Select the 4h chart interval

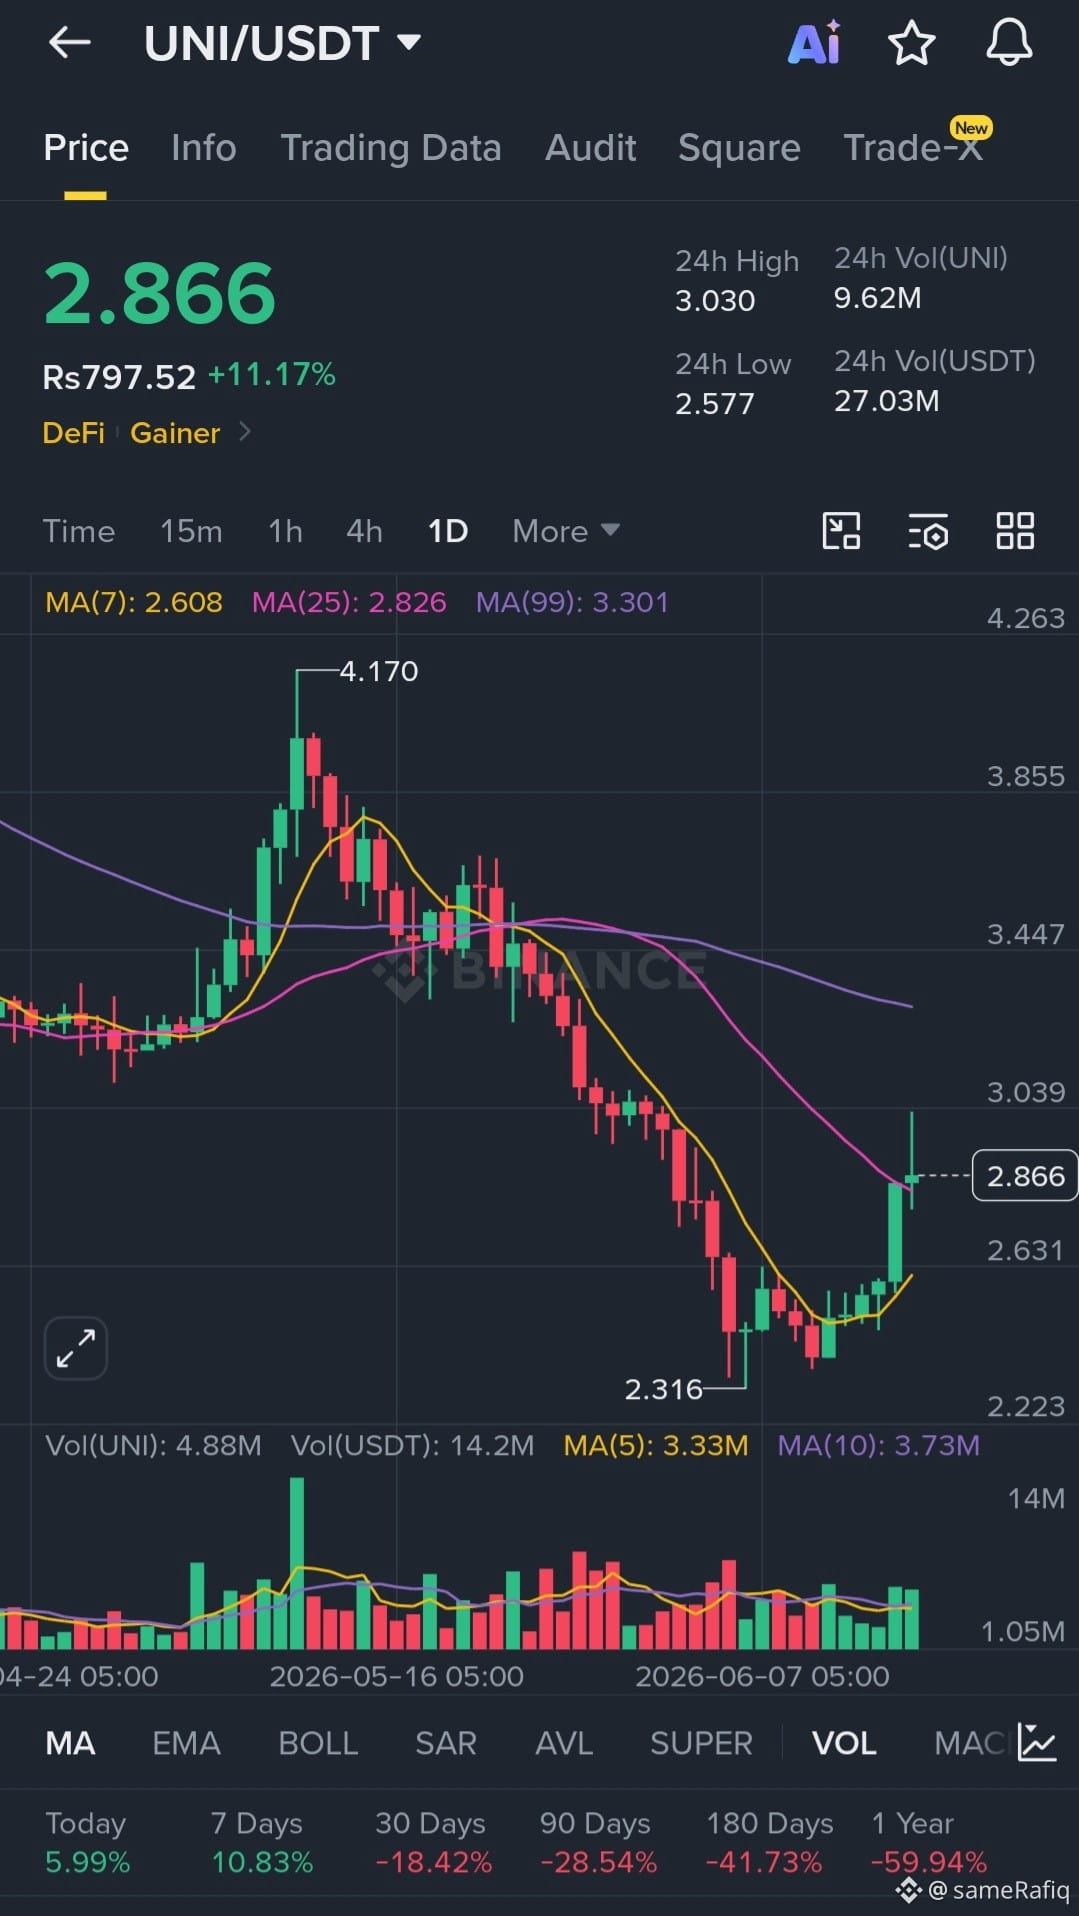[x=364, y=531]
